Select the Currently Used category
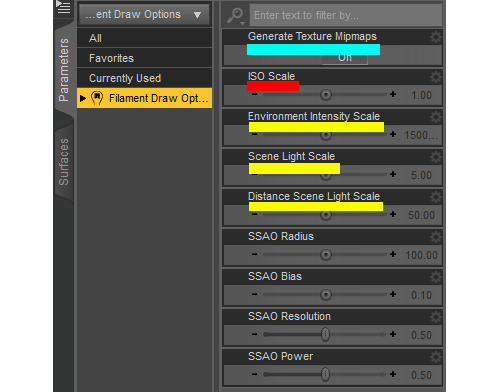The image size is (500, 392). [x=145, y=78]
